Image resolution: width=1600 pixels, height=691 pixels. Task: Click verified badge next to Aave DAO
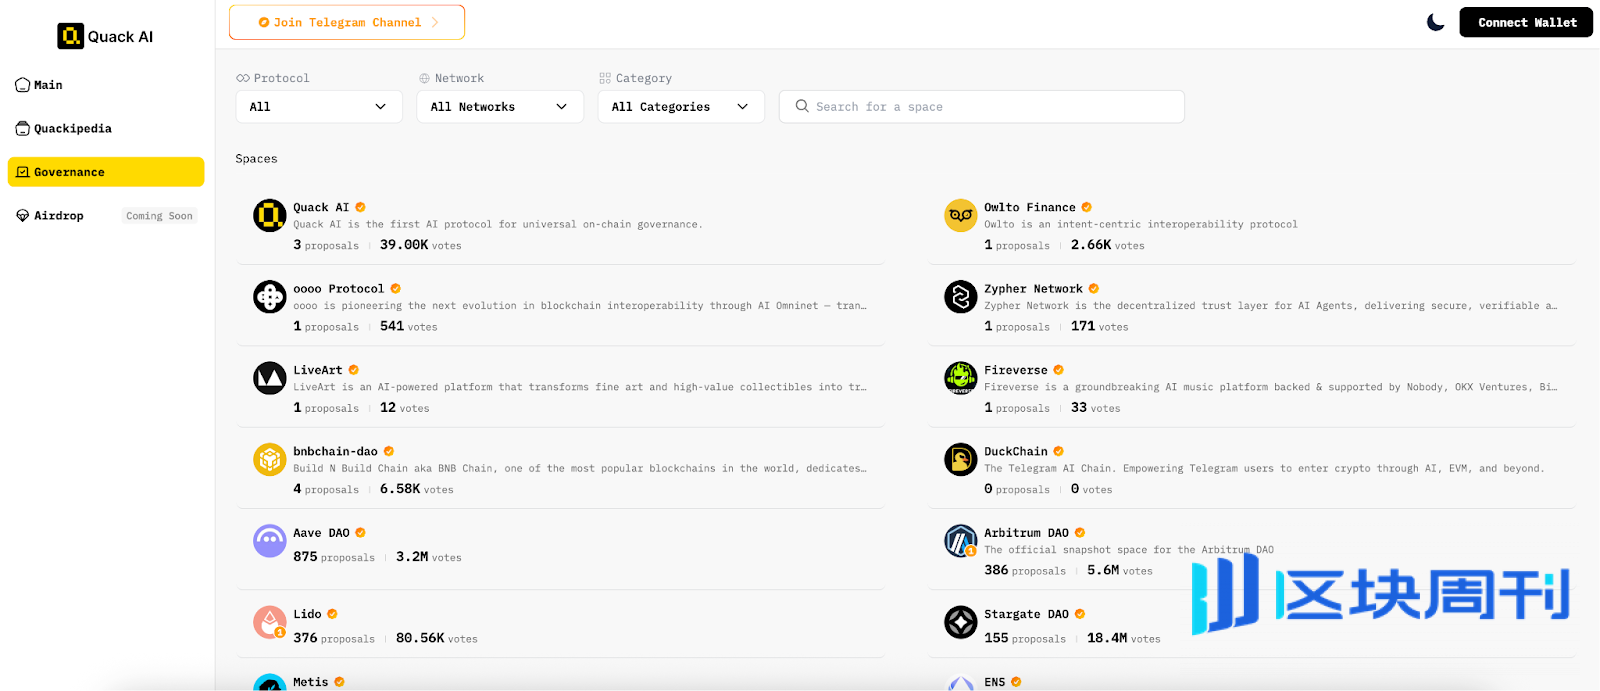360,533
